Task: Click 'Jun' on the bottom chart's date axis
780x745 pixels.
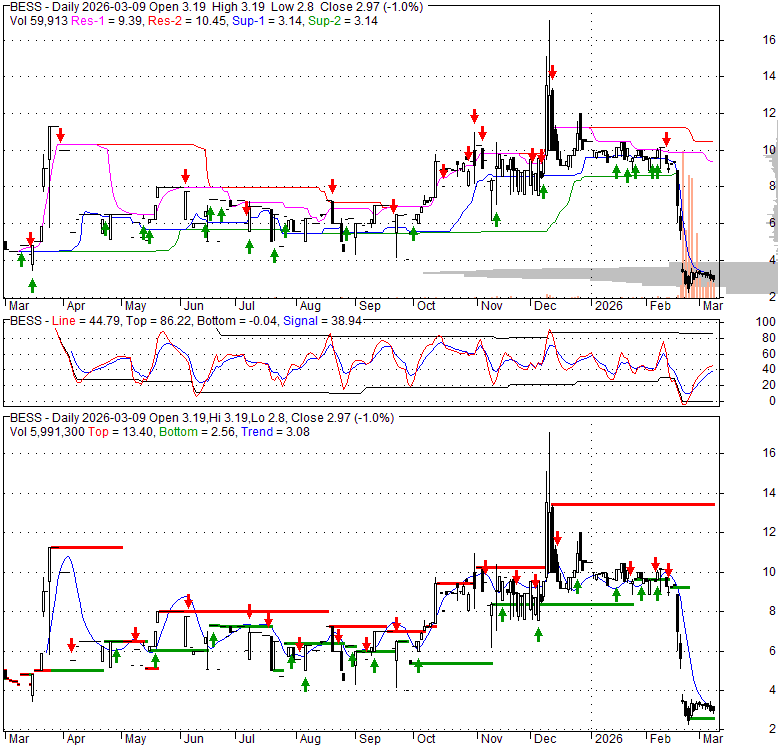Action: tap(194, 739)
